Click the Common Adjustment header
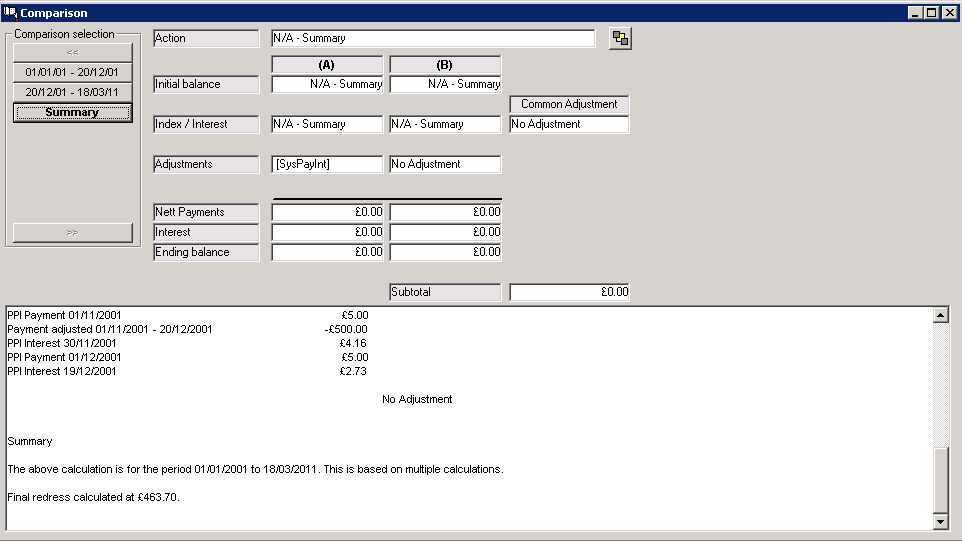Image resolution: width=962 pixels, height=541 pixels. 569,104
